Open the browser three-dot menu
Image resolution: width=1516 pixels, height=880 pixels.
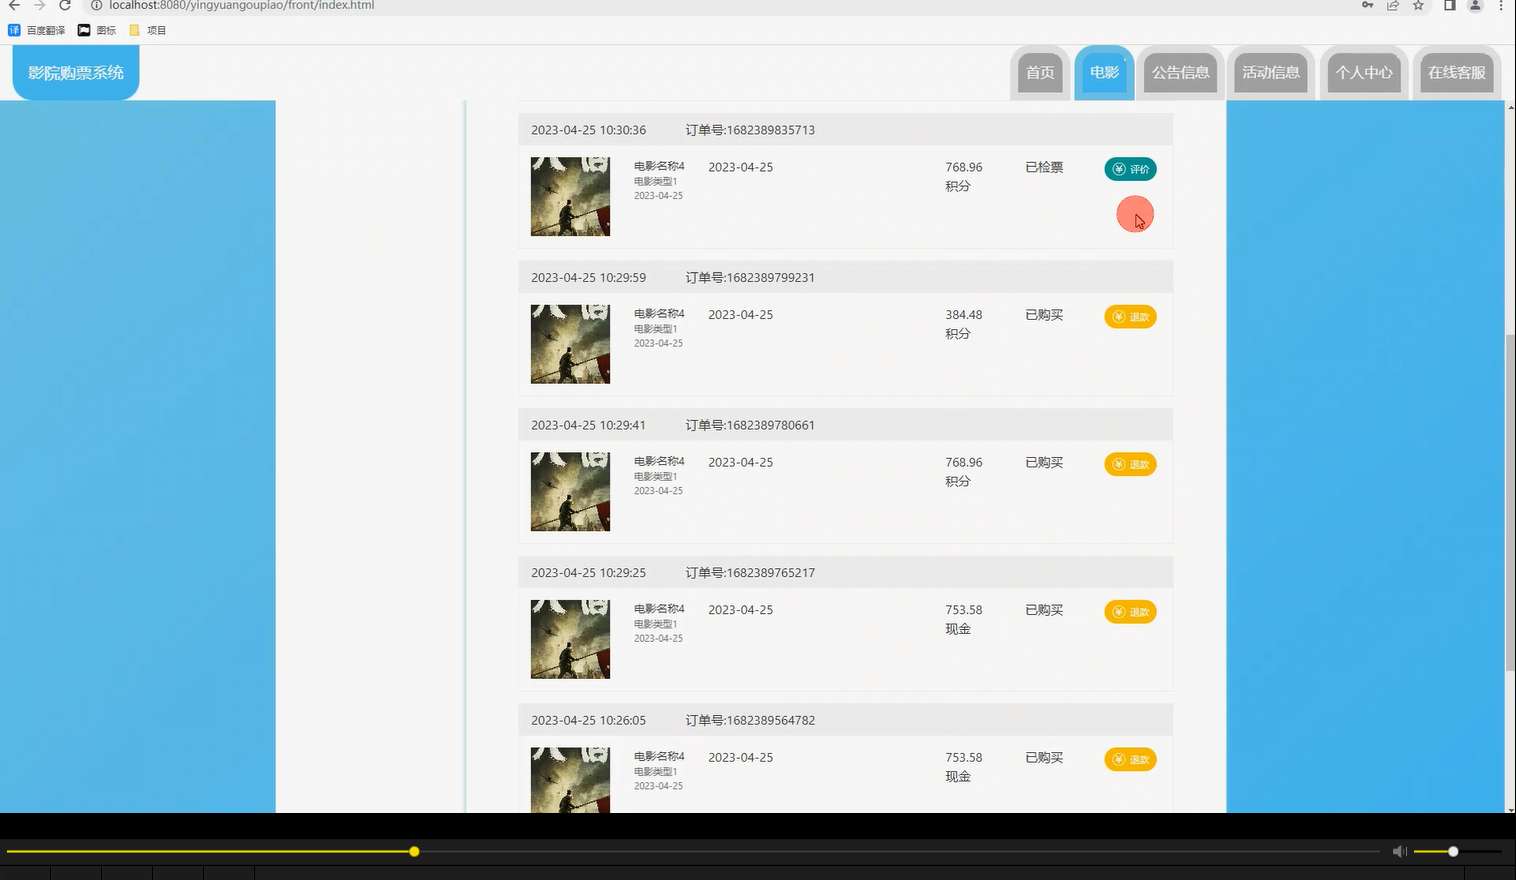(1501, 5)
